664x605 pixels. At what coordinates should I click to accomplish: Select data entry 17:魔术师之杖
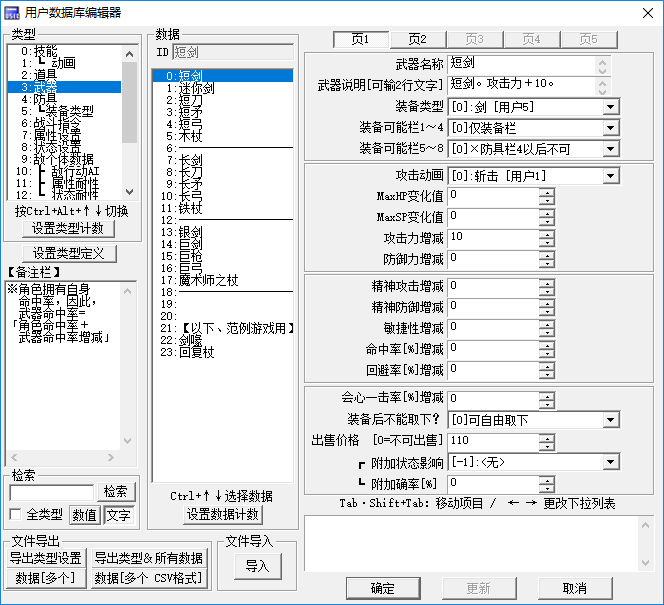click(x=223, y=280)
